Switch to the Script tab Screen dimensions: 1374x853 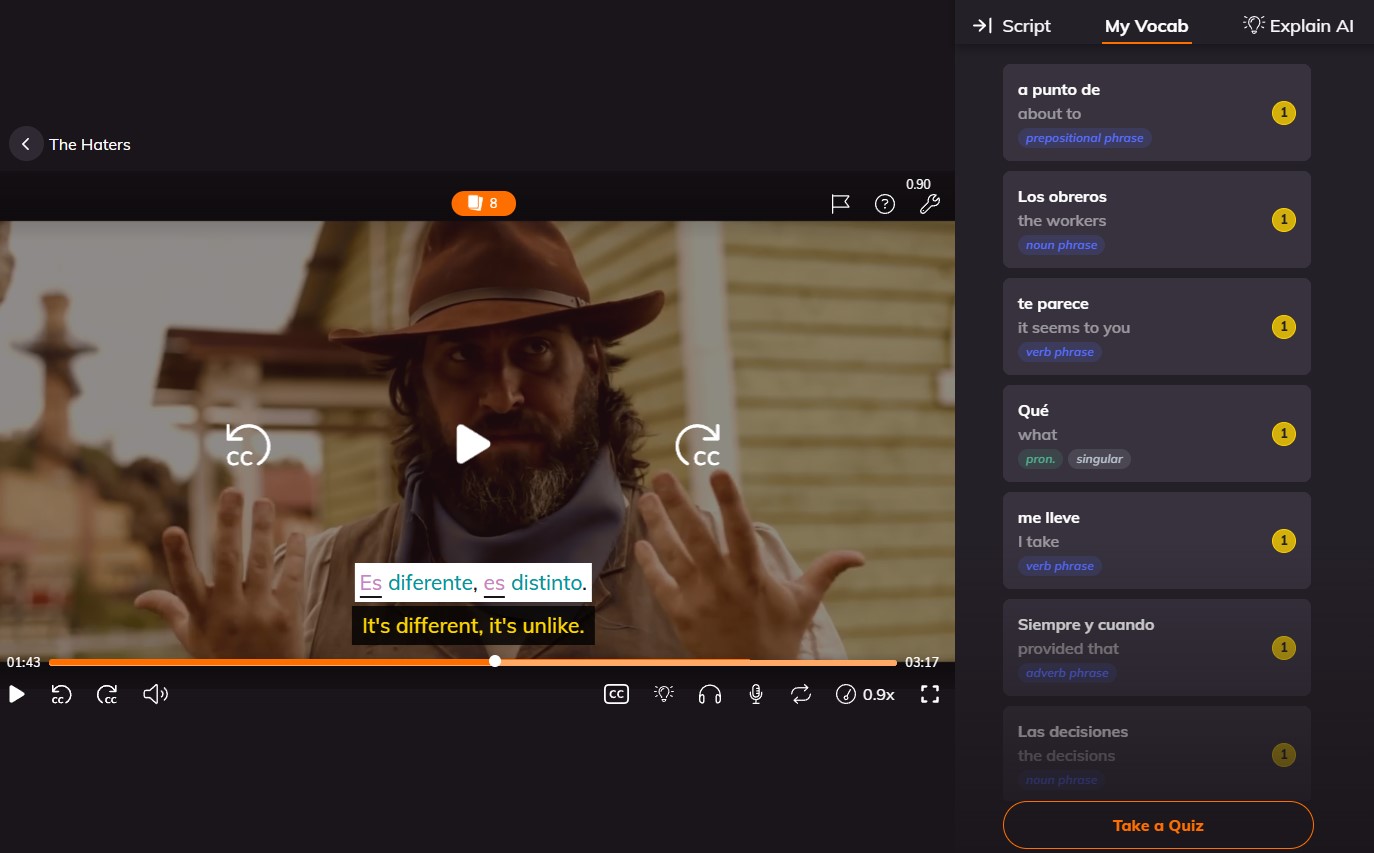click(1026, 26)
